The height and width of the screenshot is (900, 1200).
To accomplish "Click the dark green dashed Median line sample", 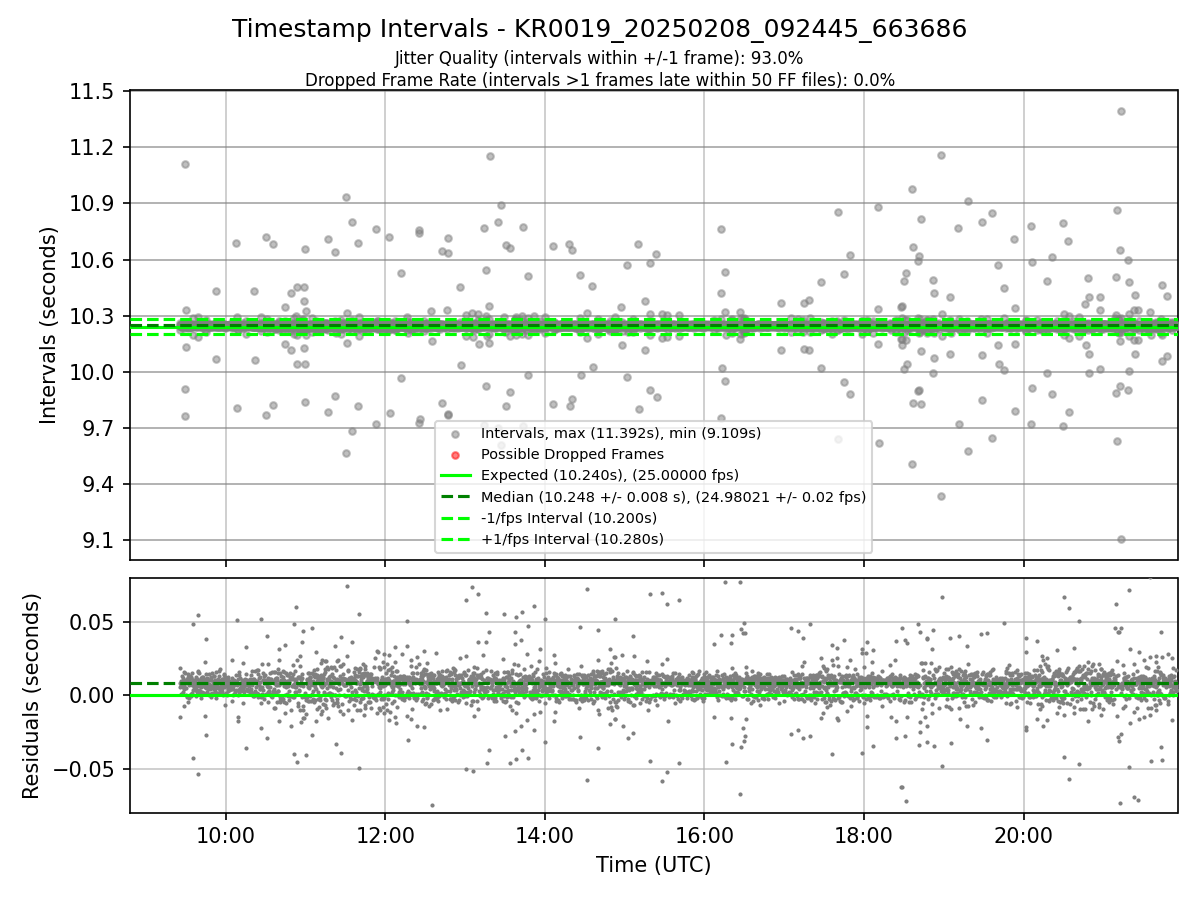I will point(456,497).
